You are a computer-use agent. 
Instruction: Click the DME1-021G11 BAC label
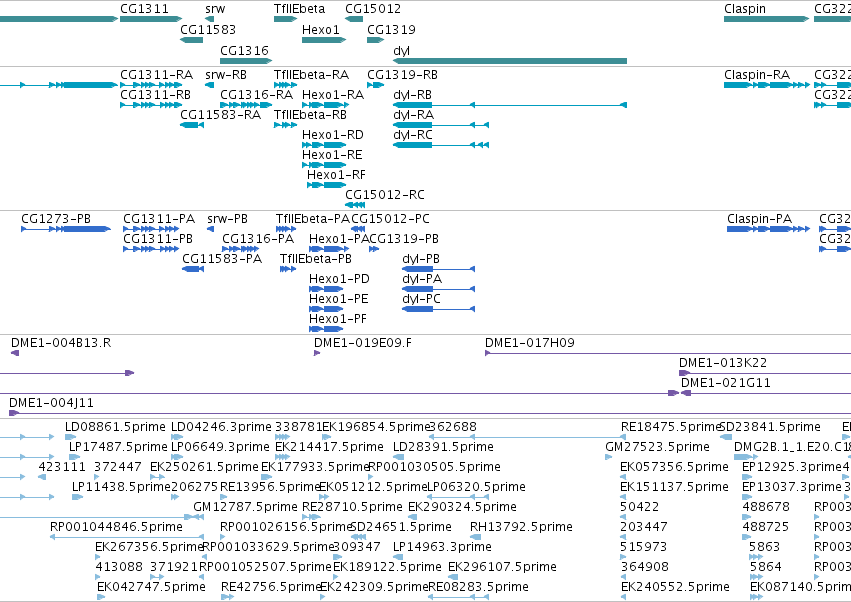(726, 383)
